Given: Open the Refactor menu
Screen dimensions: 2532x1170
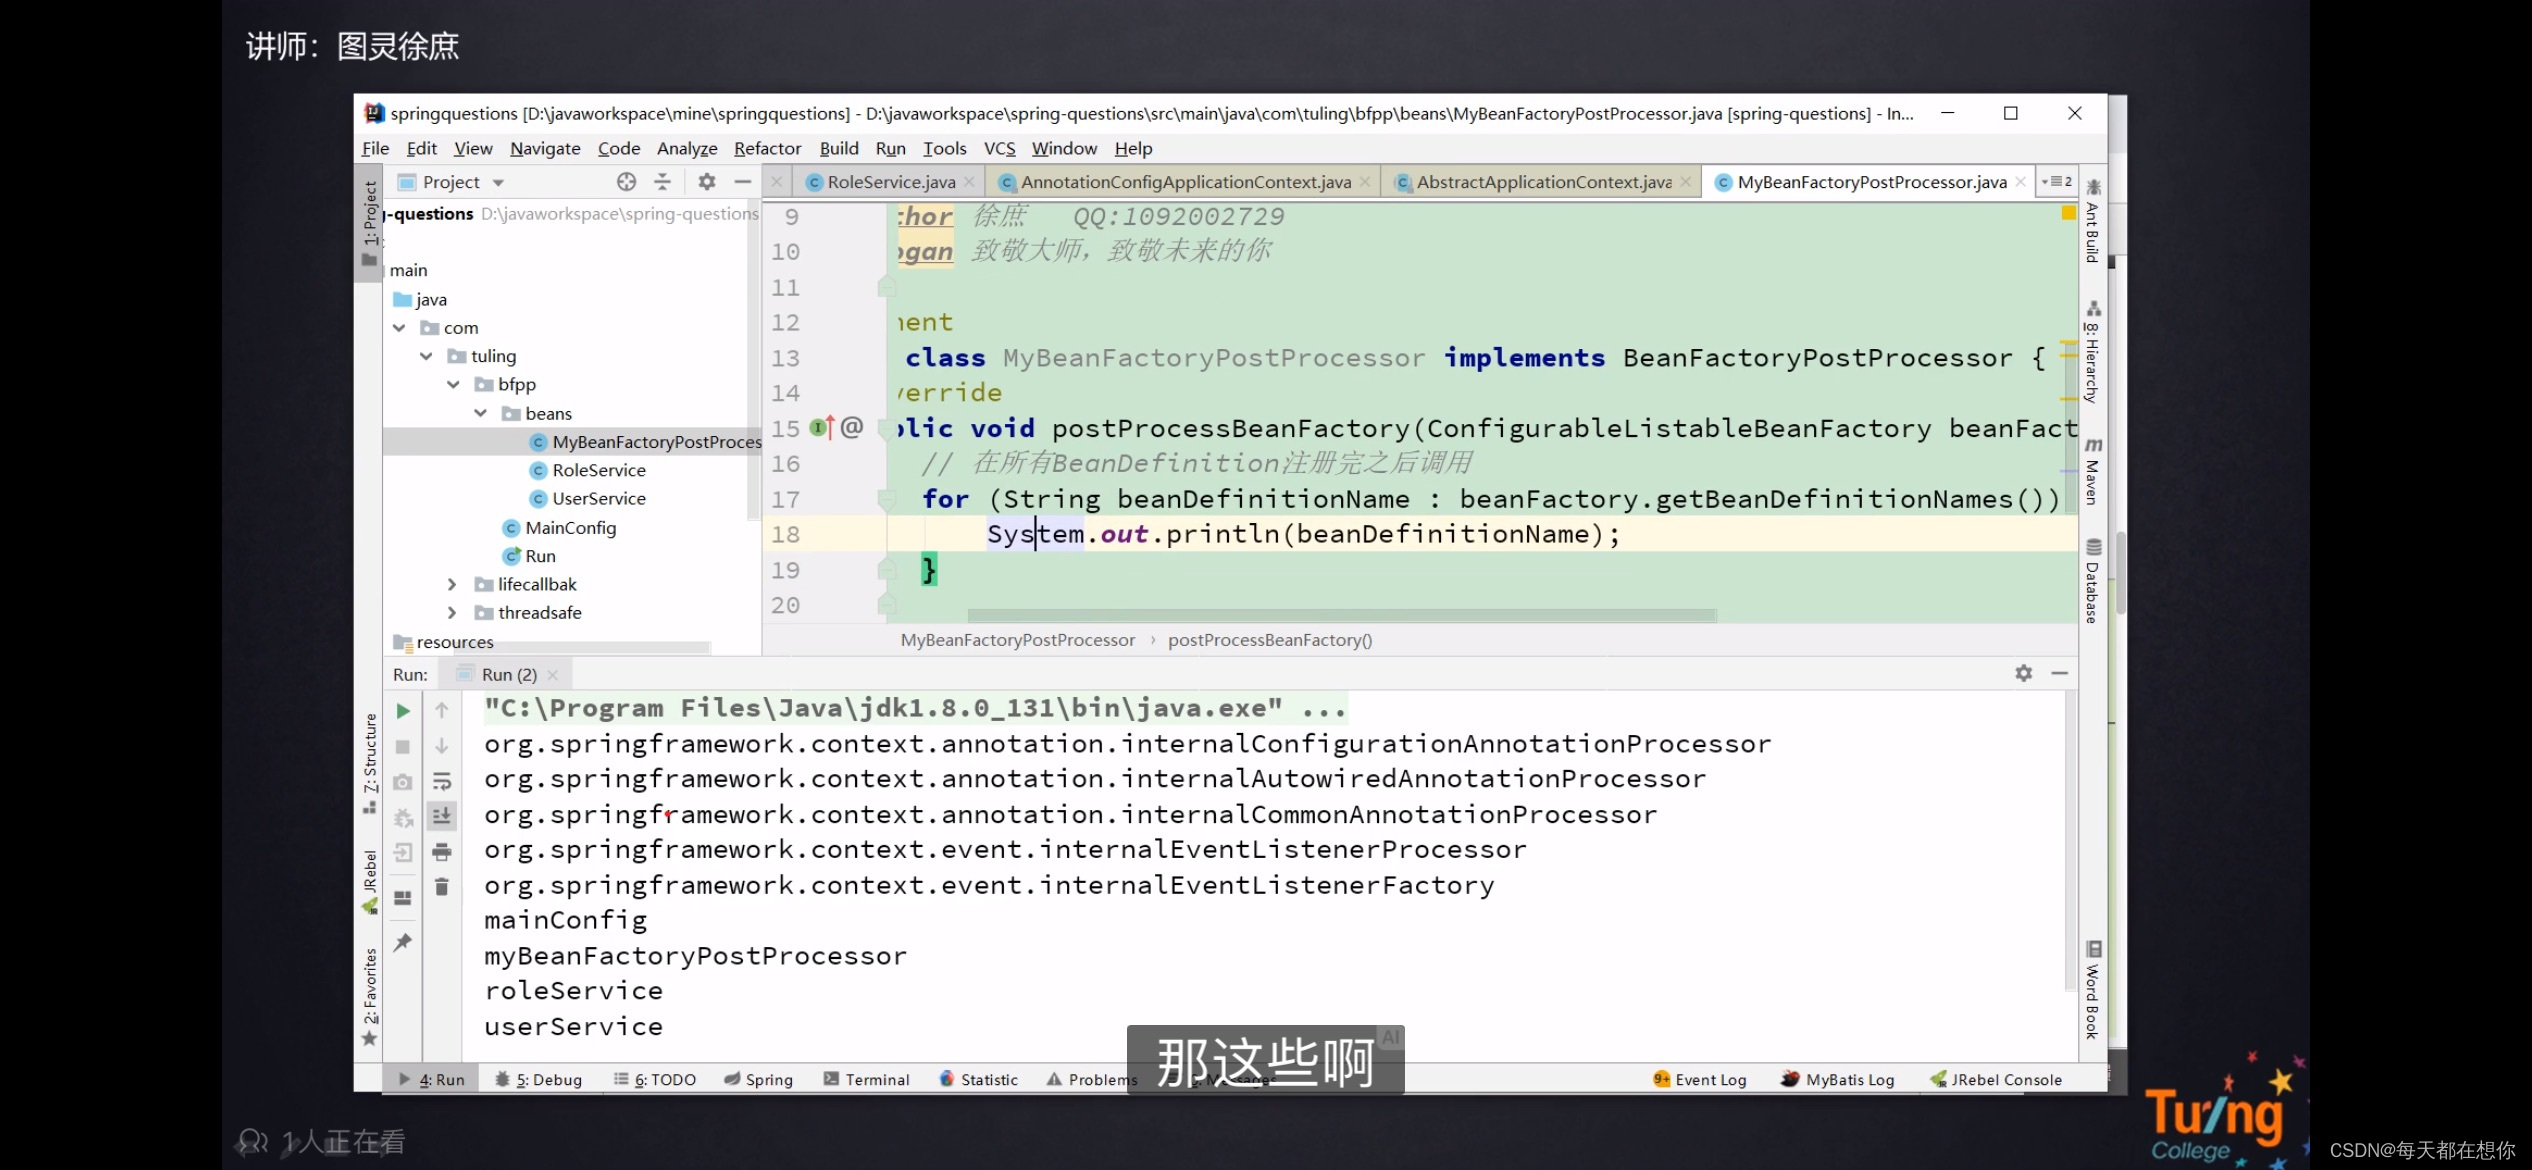Looking at the screenshot, I should tap(767, 148).
